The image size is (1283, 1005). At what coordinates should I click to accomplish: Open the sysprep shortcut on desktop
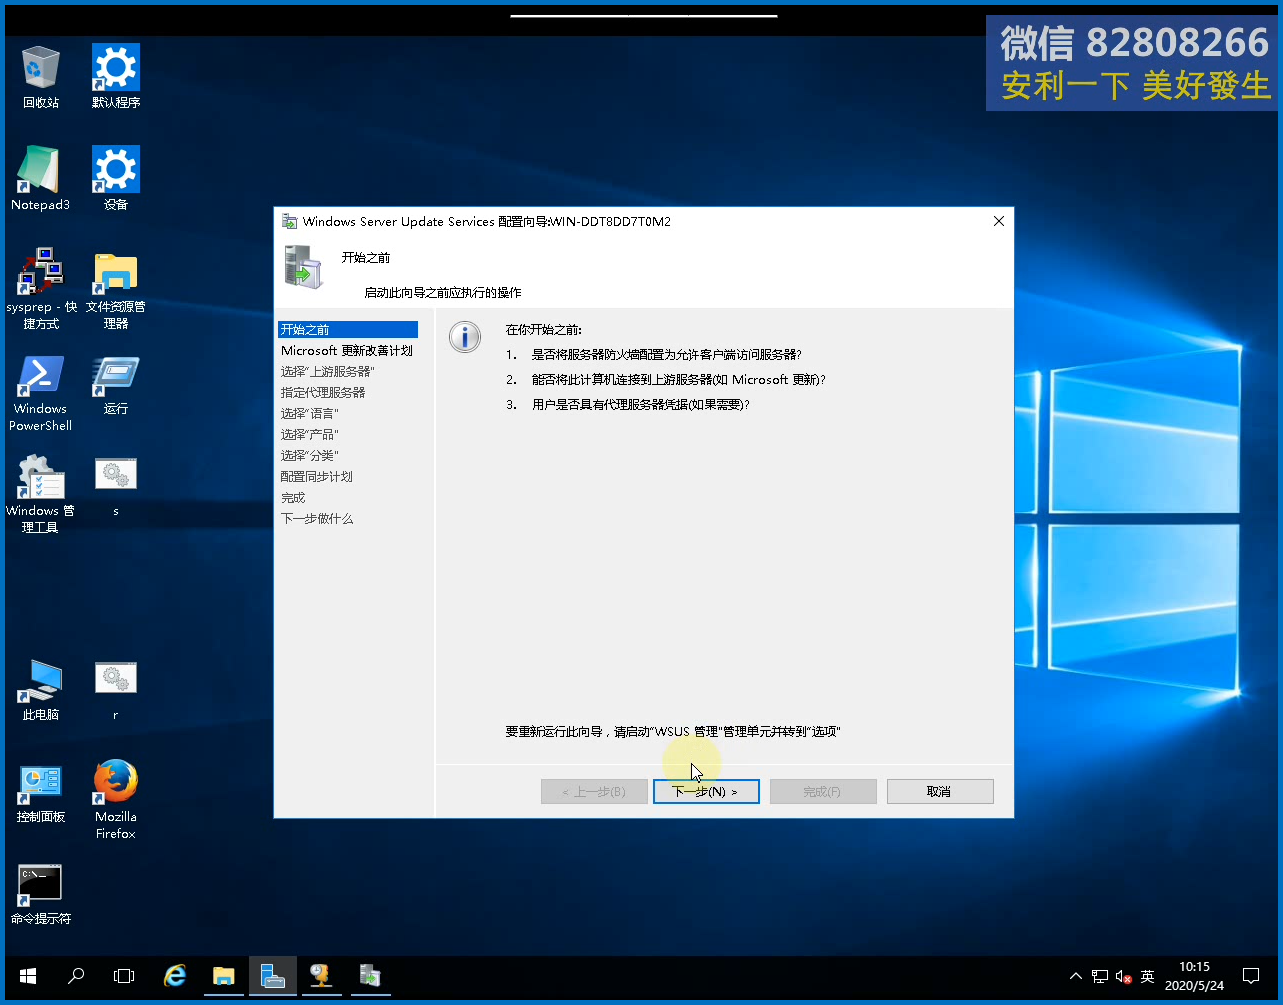[x=41, y=288]
